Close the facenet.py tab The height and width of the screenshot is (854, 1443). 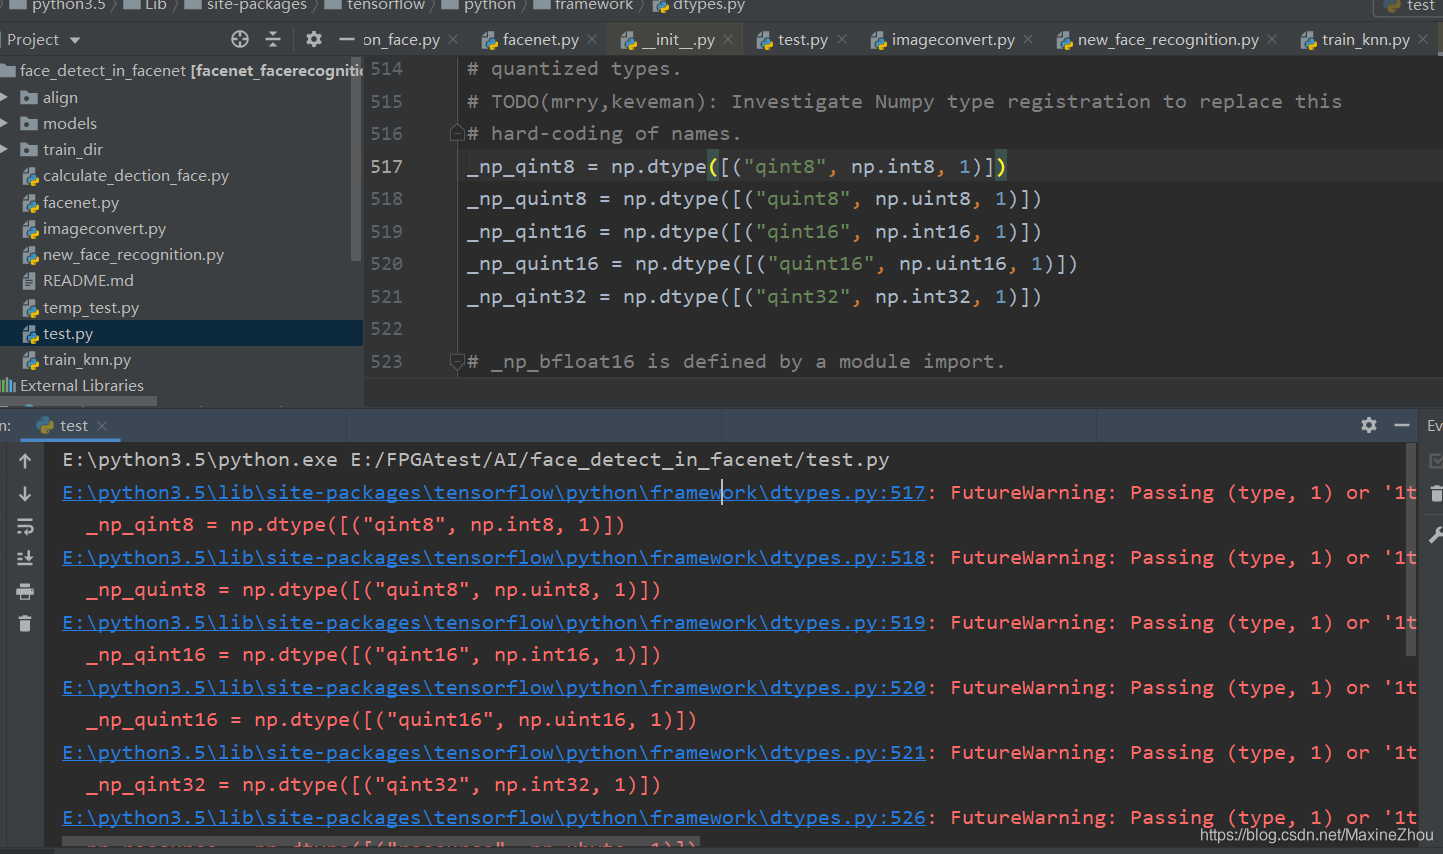(592, 39)
